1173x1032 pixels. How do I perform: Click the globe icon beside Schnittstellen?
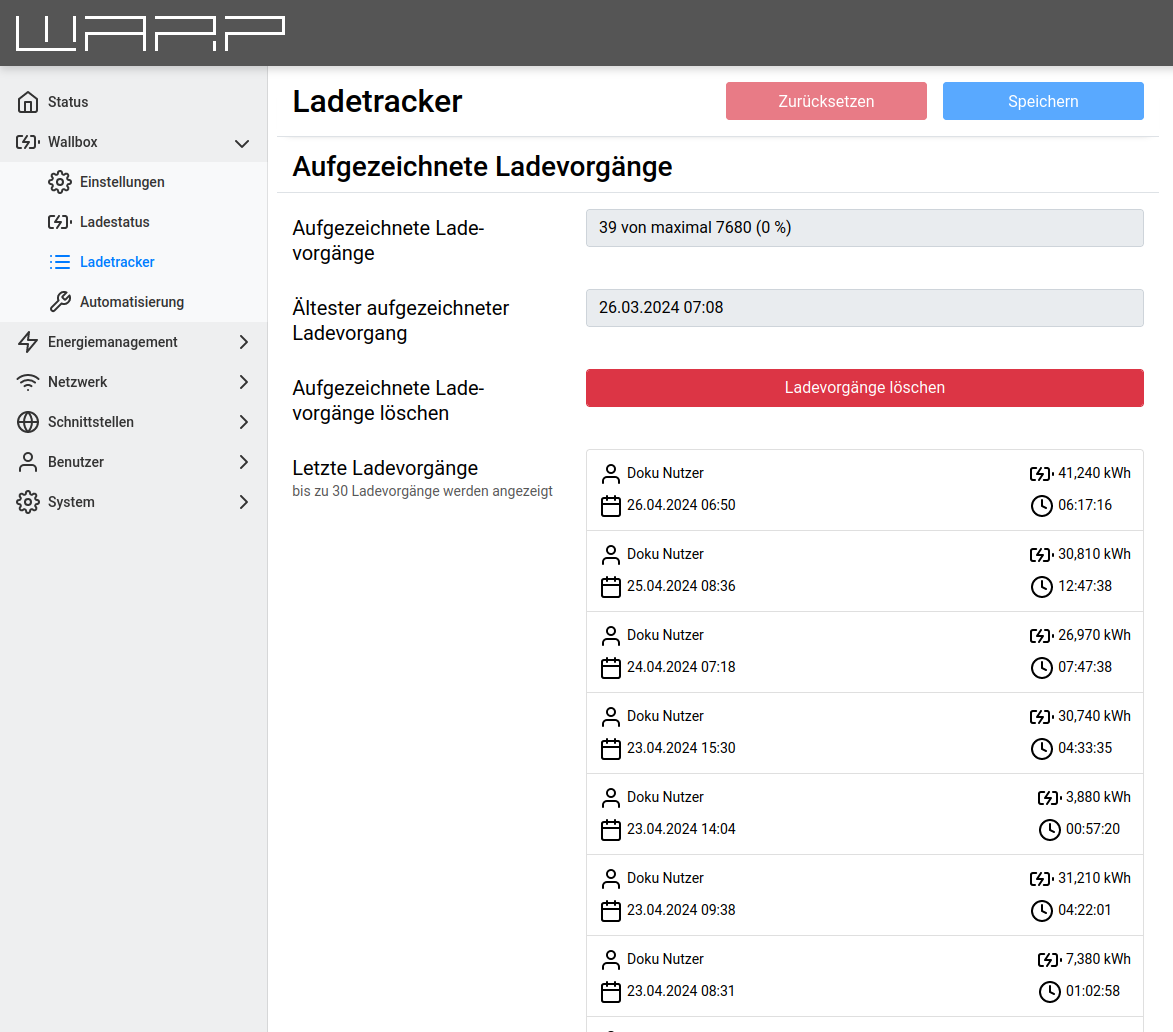click(28, 422)
